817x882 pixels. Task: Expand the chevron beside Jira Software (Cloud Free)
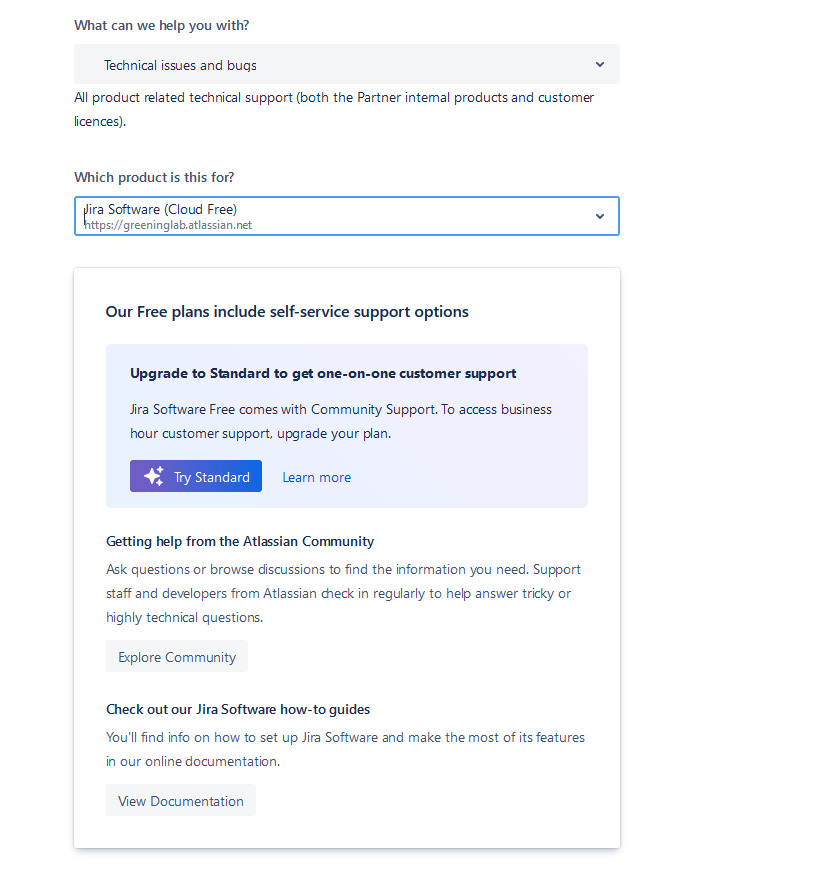click(600, 217)
